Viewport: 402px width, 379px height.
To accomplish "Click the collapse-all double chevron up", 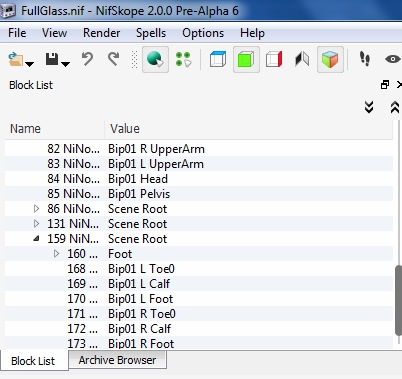I will tap(395, 107).
